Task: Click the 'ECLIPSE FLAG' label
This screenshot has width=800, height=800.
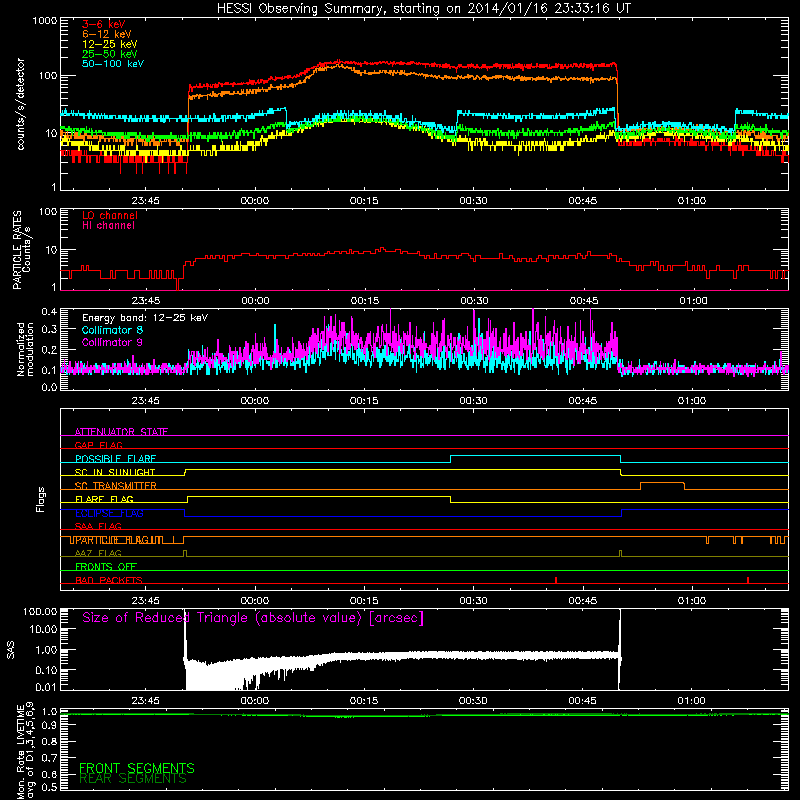Action: pyautogui.click(x=109, y=513)
